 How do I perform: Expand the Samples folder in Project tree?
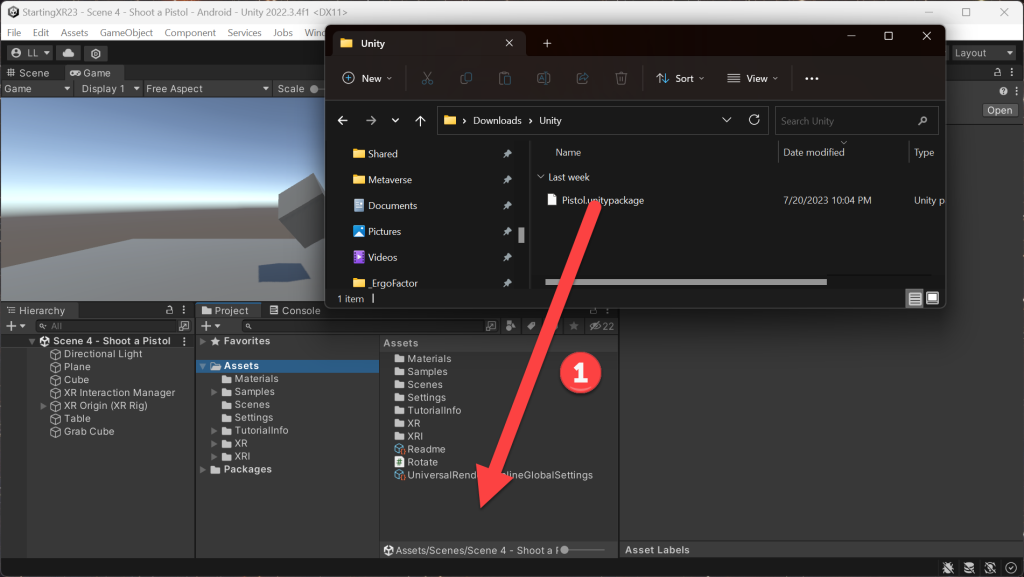pos(214,392)
